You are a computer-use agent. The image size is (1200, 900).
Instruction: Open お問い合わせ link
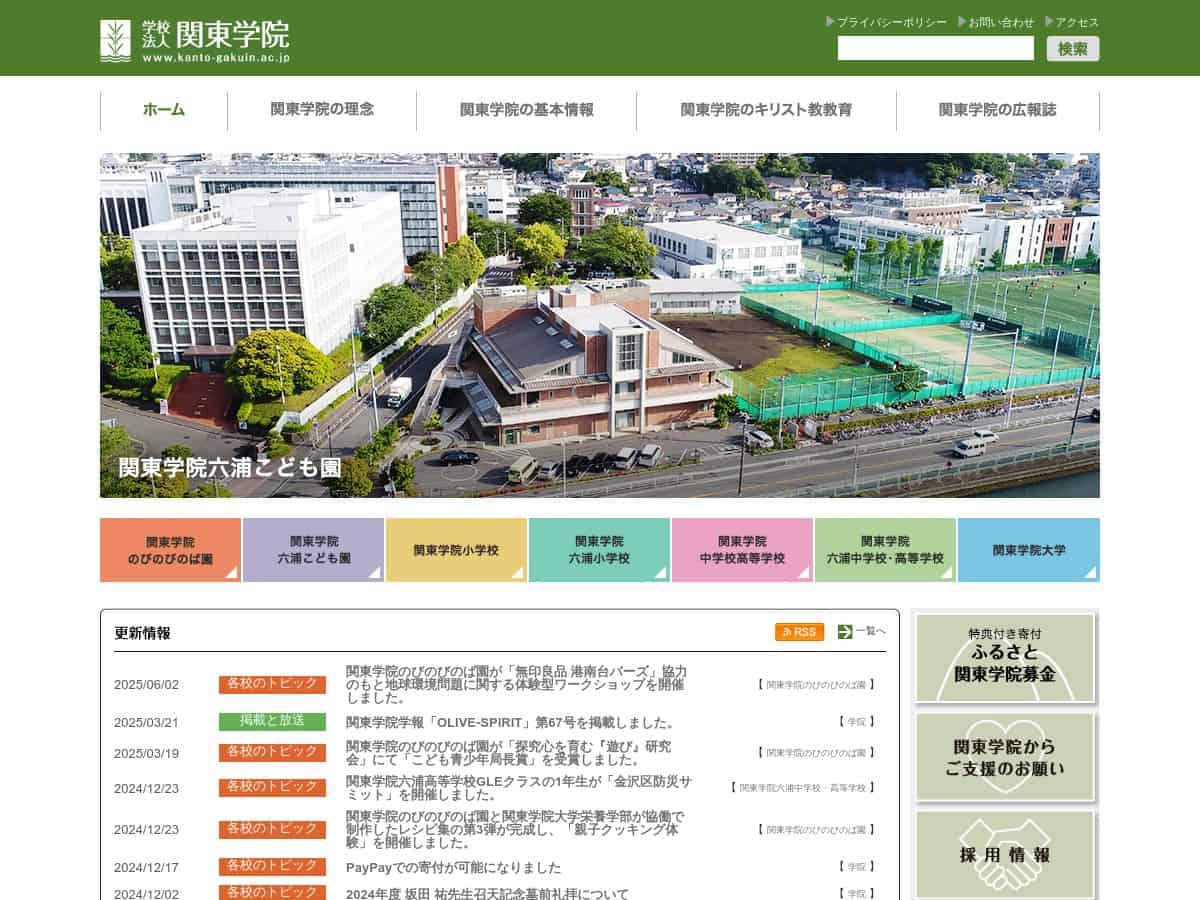996,22
